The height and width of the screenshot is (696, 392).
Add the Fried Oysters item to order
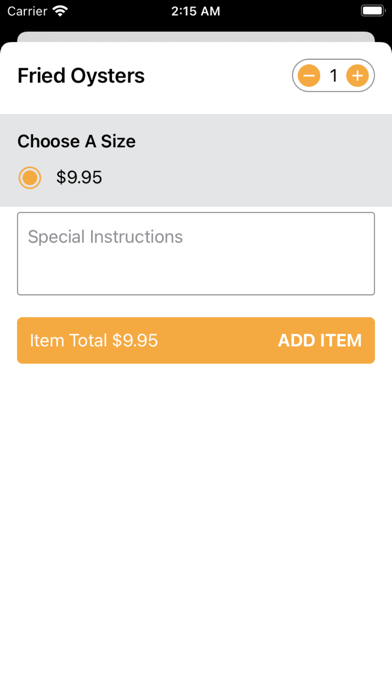pos(196,340)
